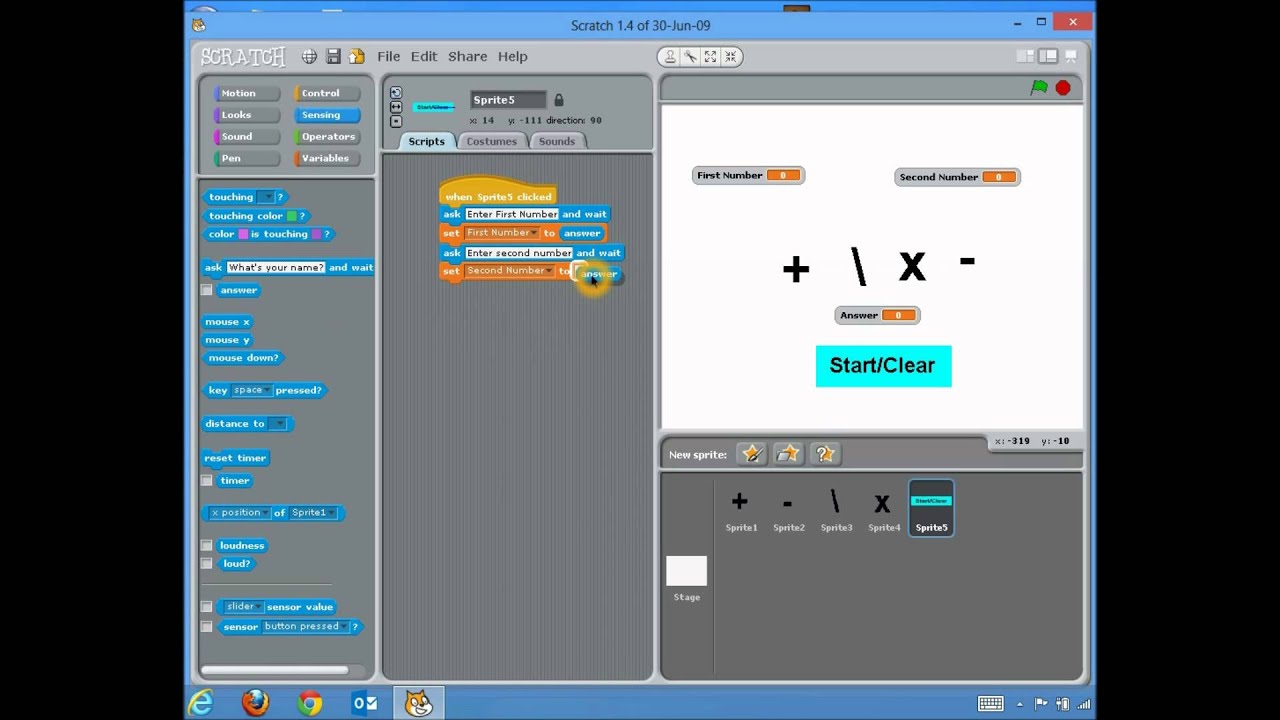Click the green flag to start
This screenshot has width=1280, height=720.
1039,88
